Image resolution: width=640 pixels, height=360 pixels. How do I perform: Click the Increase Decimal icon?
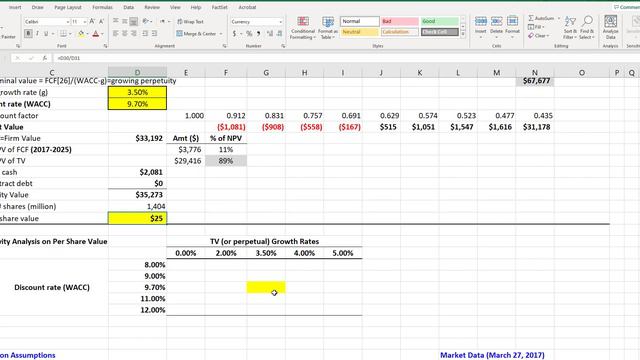click(270, 33)
